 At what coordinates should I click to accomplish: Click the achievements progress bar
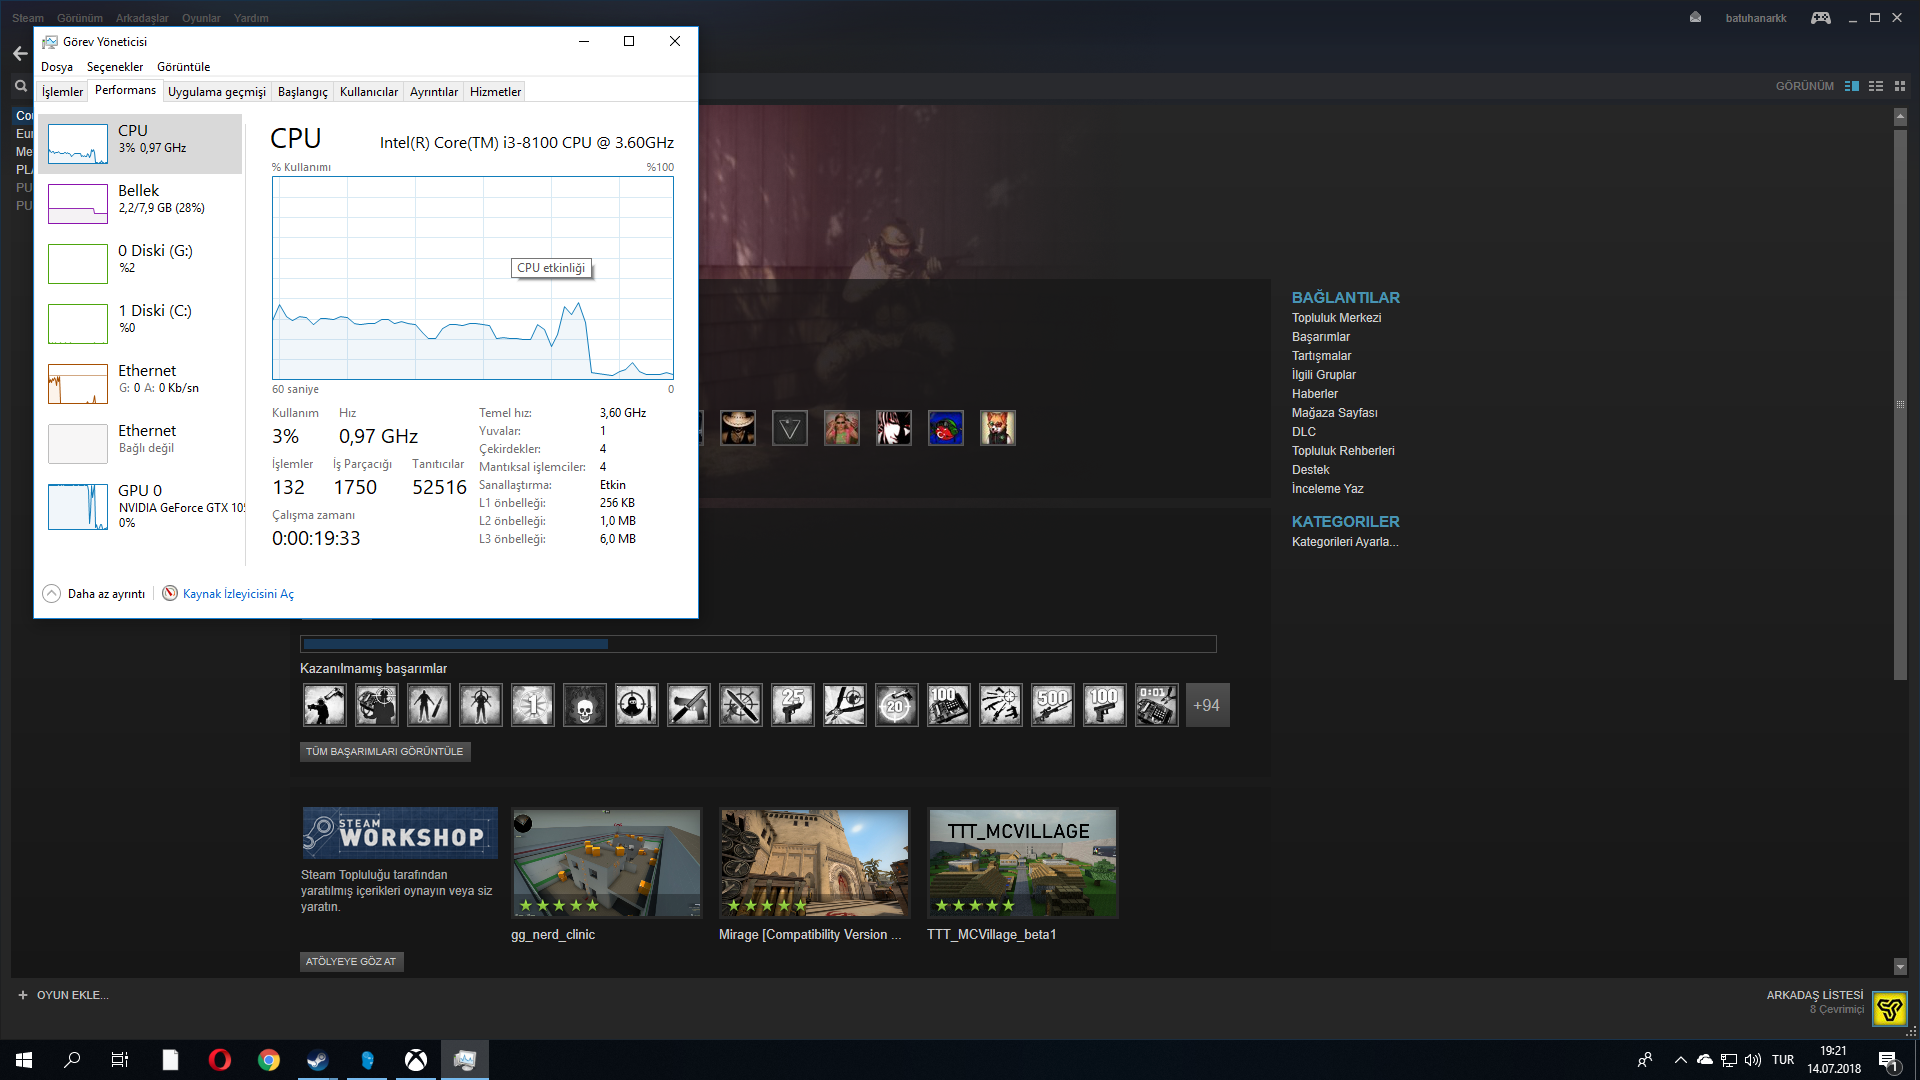(x=758, y=644)
